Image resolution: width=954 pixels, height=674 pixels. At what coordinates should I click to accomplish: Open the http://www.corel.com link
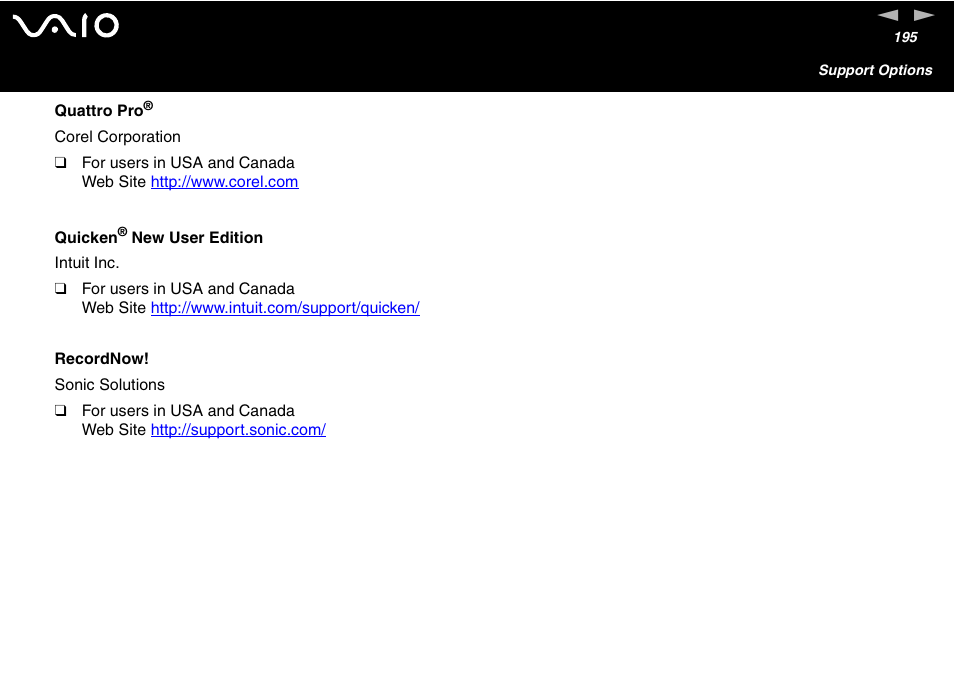tap(225, 182)
